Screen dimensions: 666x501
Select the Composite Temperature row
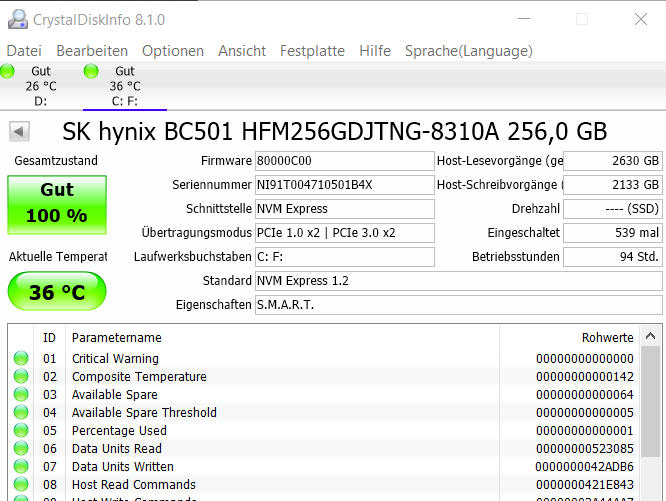325,377
